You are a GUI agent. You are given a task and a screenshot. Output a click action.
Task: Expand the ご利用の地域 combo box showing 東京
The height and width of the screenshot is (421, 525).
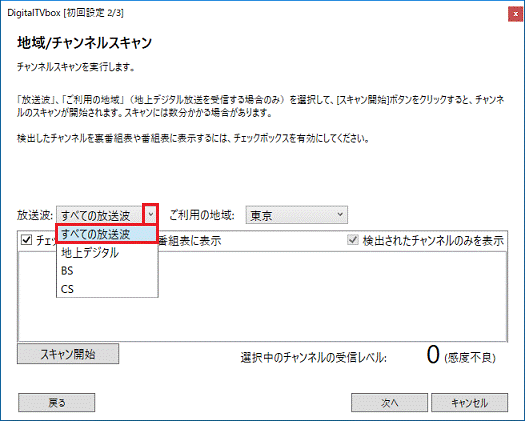[297, 215]
